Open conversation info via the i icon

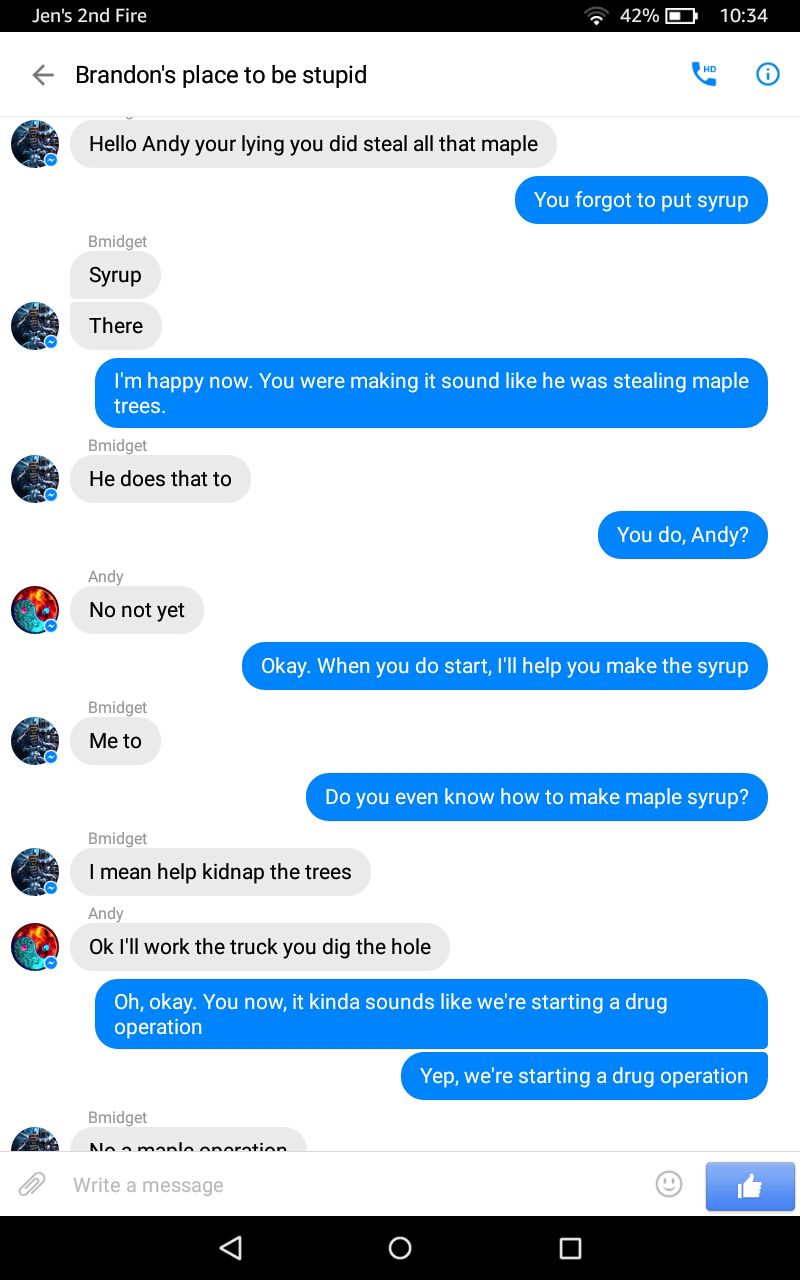[767, 74]
